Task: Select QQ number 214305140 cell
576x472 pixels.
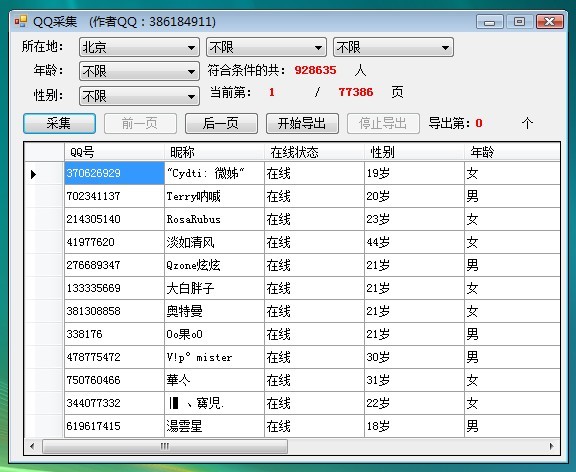Action: (114, 219)
